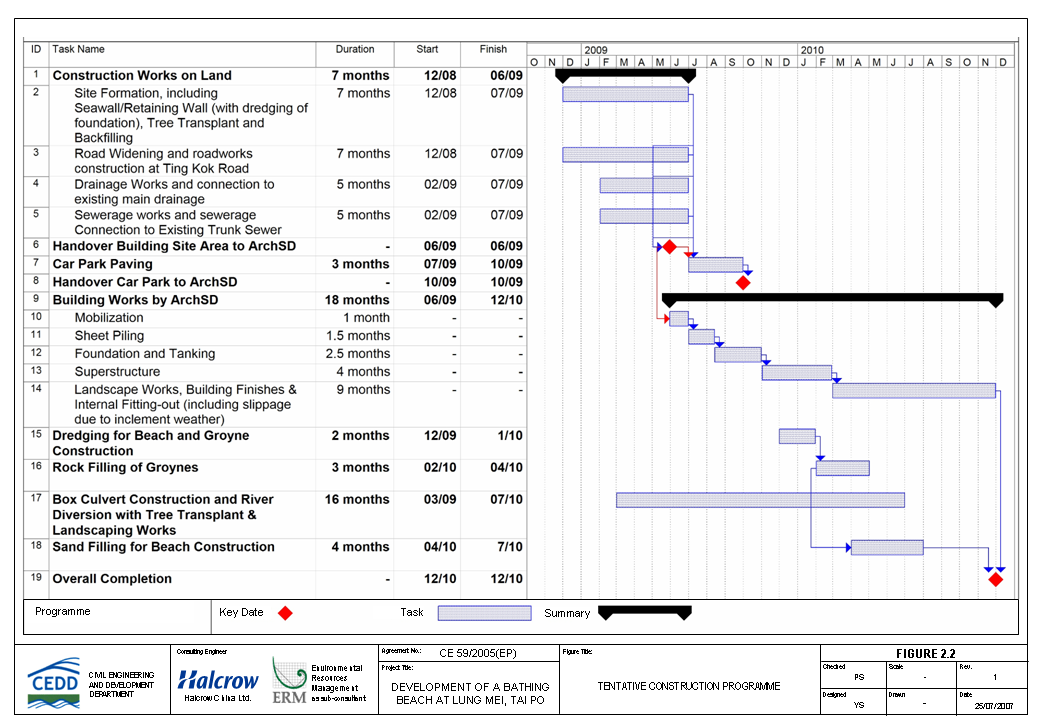Click the Landscape Works nine-month task bar

[x=914, y=390]
